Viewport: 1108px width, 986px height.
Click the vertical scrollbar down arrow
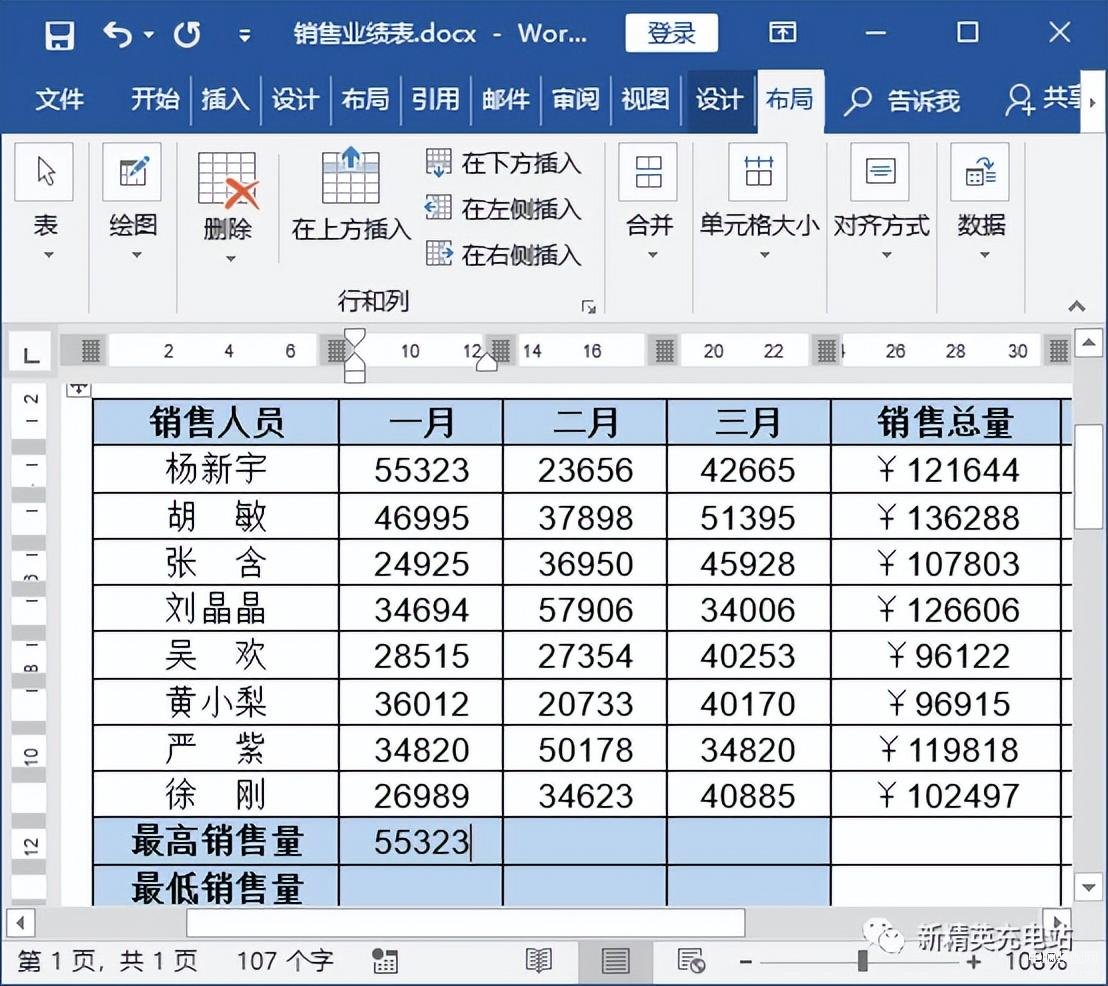[x=1088, y=886]
